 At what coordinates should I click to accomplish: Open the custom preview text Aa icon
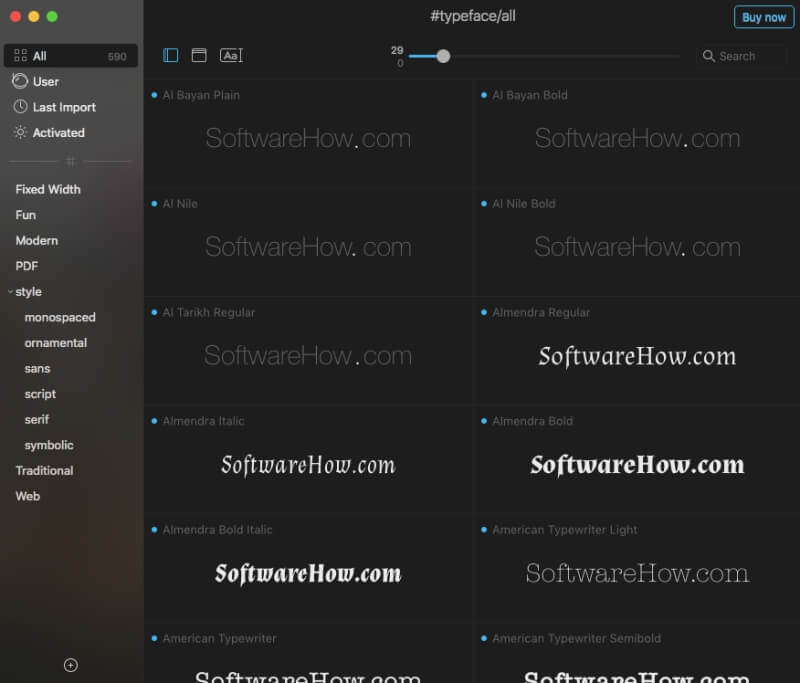tap(231, 55)
